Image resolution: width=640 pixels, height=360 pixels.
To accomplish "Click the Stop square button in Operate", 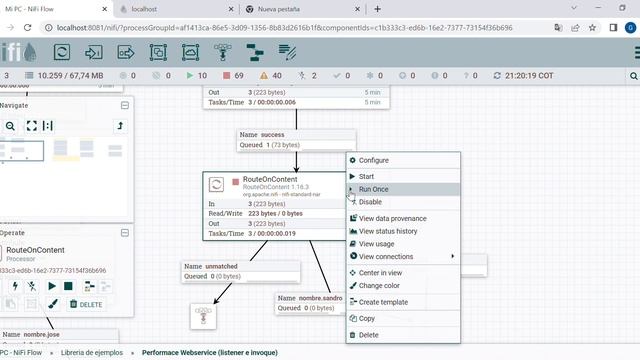I will [x=68, y=286].
